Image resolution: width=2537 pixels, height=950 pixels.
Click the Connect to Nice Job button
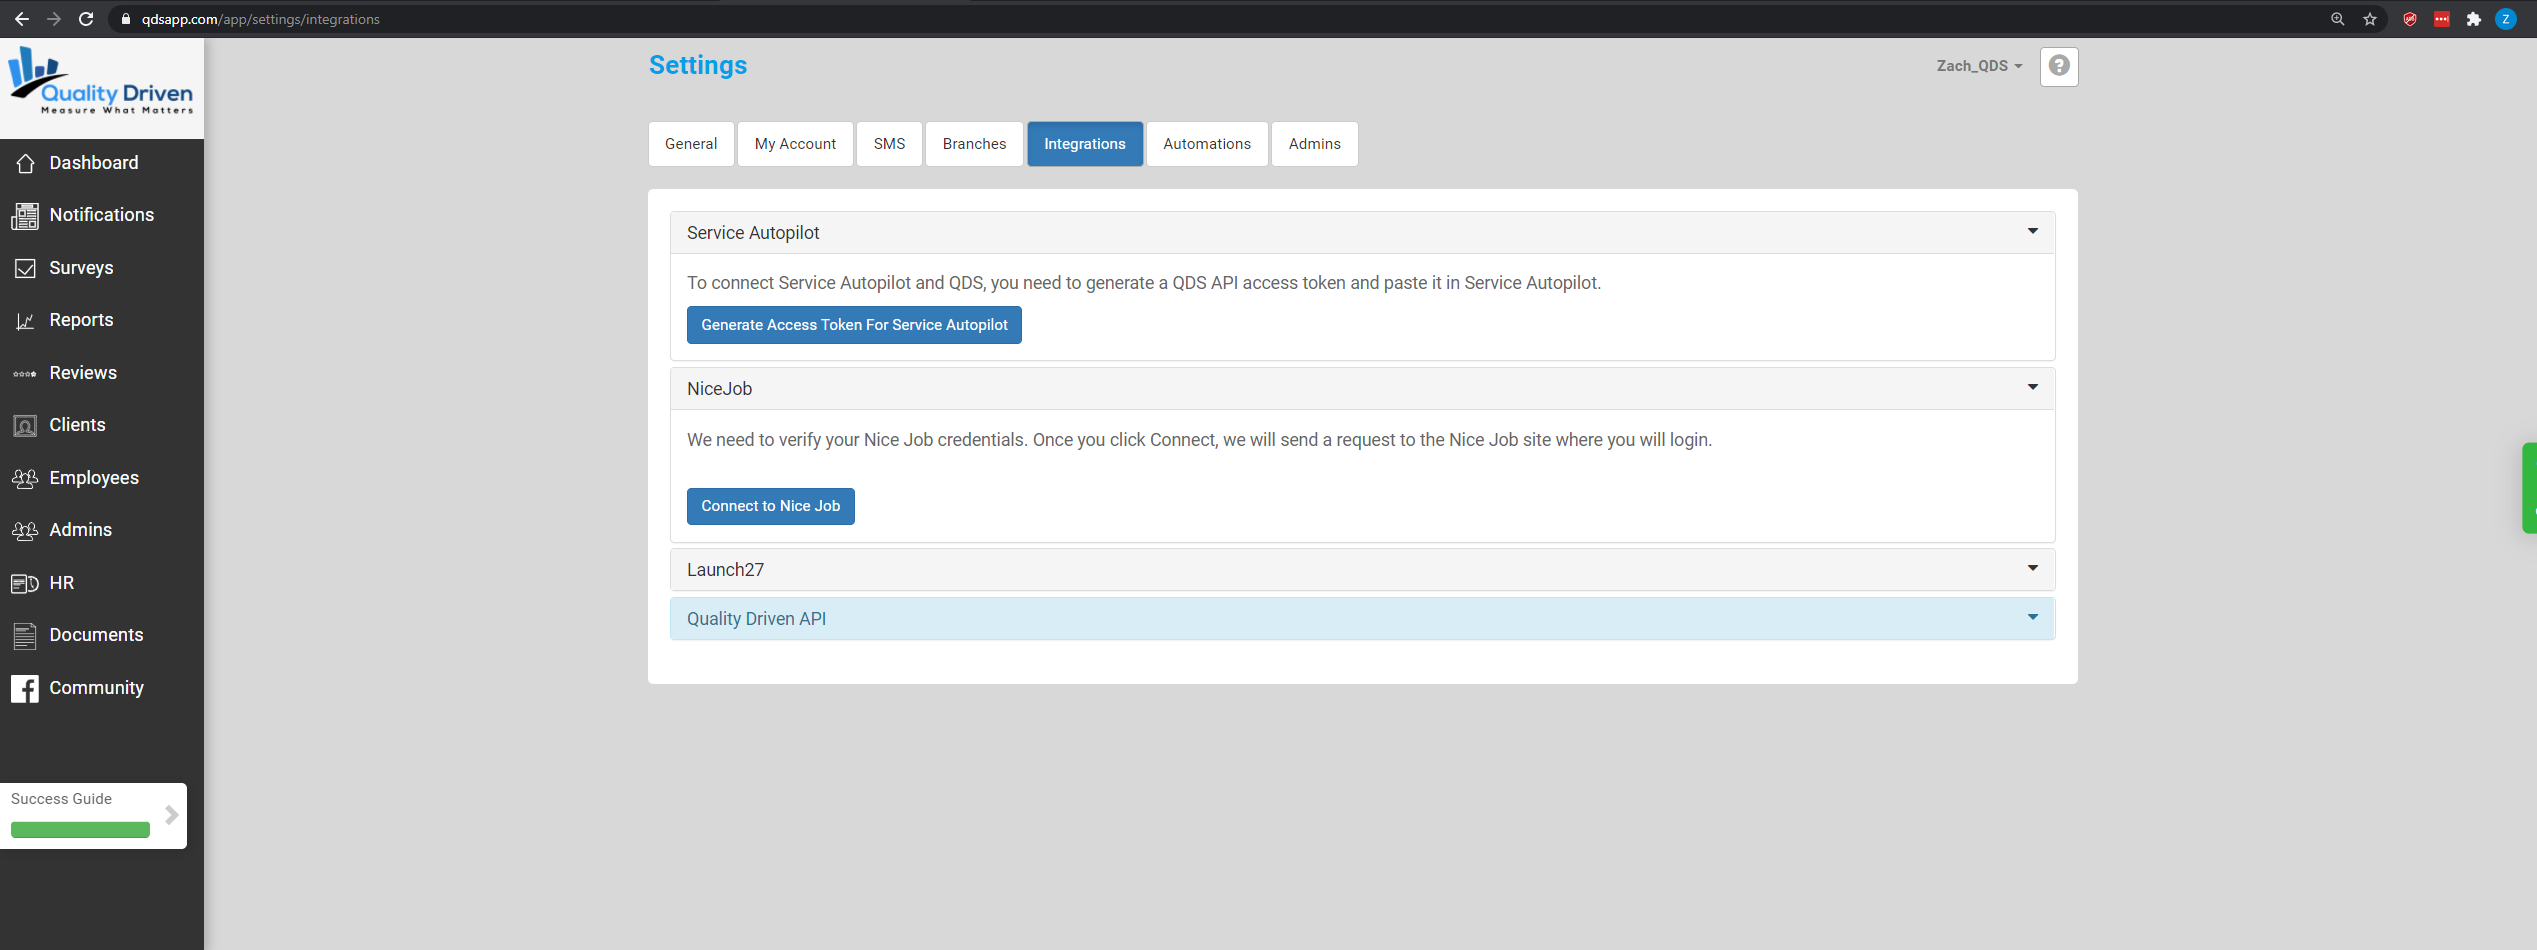point(771,506)
